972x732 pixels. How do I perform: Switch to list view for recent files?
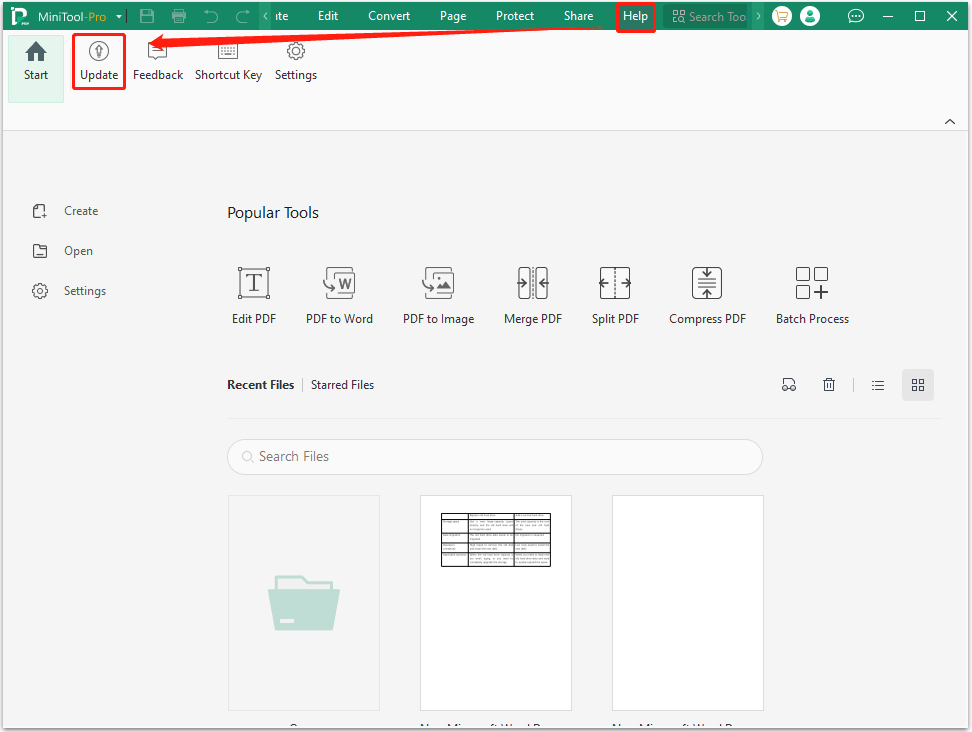point(877,385)
